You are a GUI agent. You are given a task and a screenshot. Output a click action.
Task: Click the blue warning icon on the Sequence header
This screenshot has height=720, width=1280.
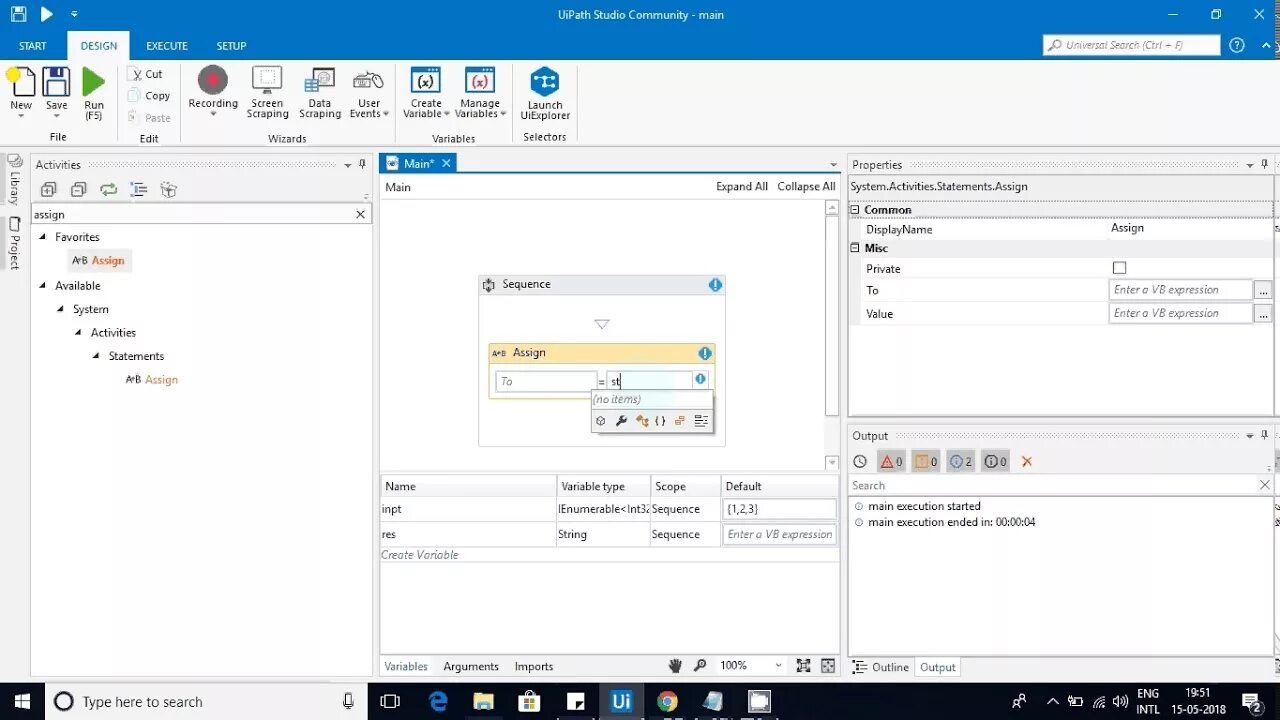[715, 285]
